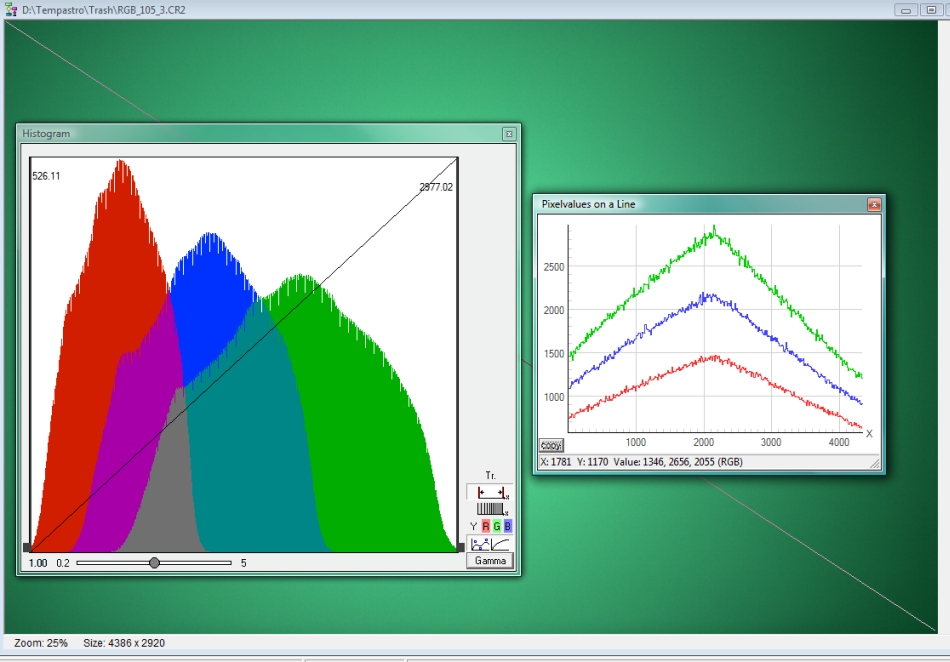Close the Pixelvalues on a Line window
The width and height of the screenshot is (950, 662).
(874, 205)
